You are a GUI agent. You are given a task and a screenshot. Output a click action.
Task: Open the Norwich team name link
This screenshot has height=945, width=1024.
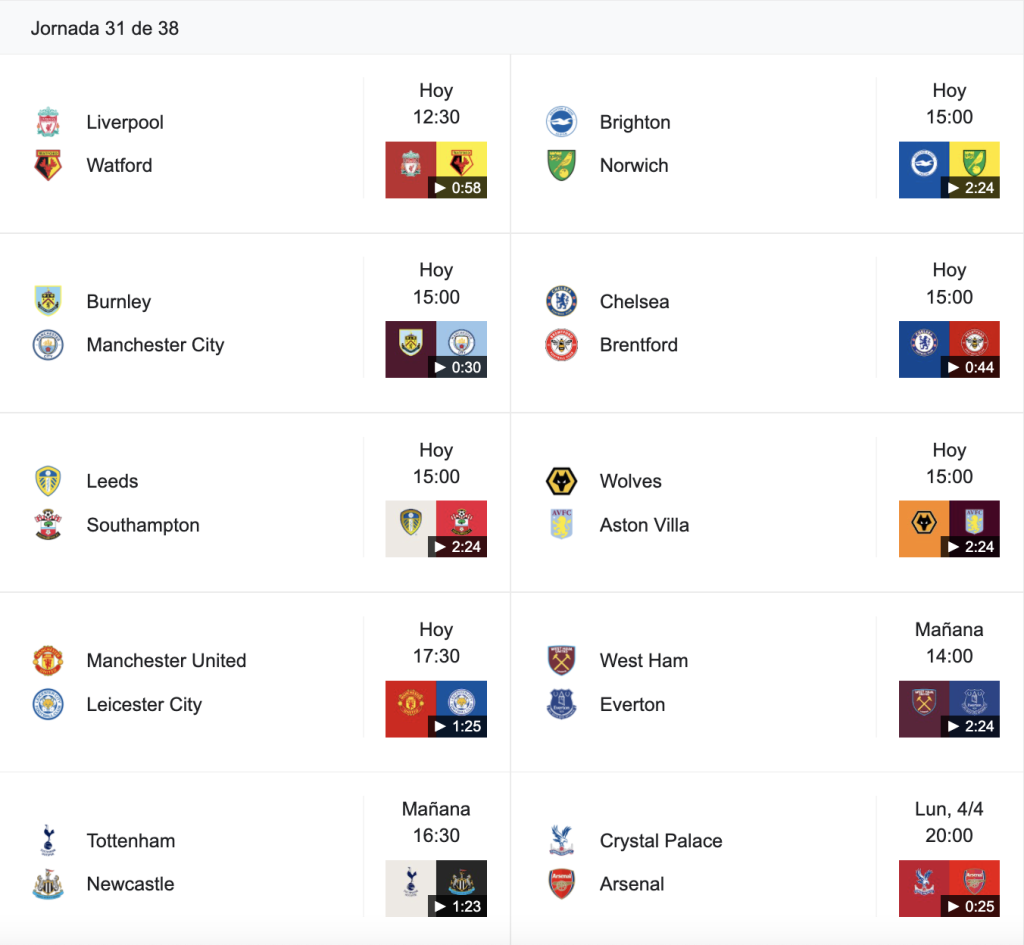click(x=633, y=165)
